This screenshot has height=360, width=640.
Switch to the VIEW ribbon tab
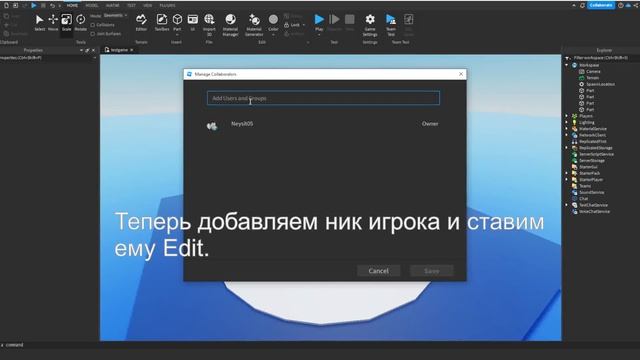(148, 6)
